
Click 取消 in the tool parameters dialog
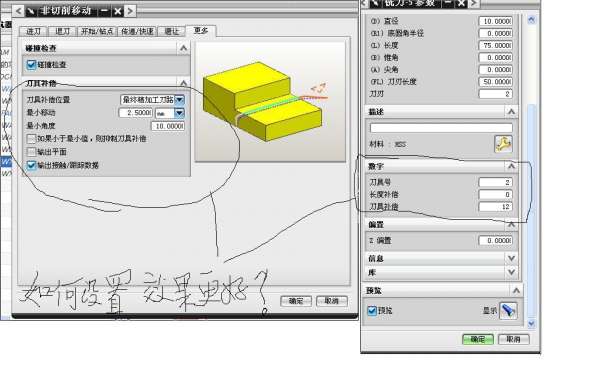[x=514, y=339]
